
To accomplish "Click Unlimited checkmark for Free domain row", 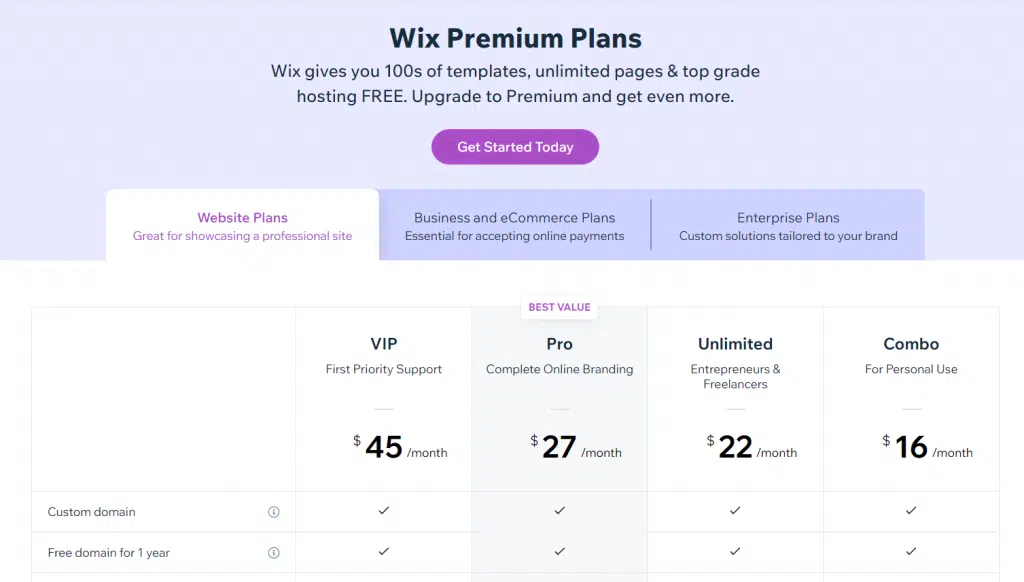I will (735, 551).
